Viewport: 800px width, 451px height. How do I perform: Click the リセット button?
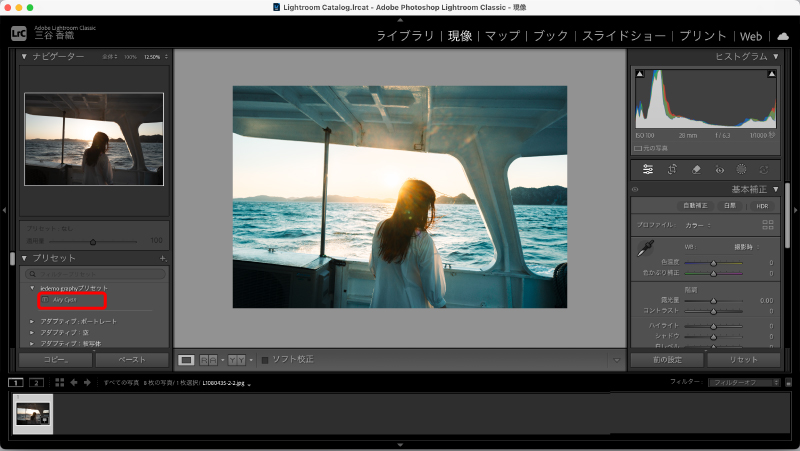[x=743, y=359]
